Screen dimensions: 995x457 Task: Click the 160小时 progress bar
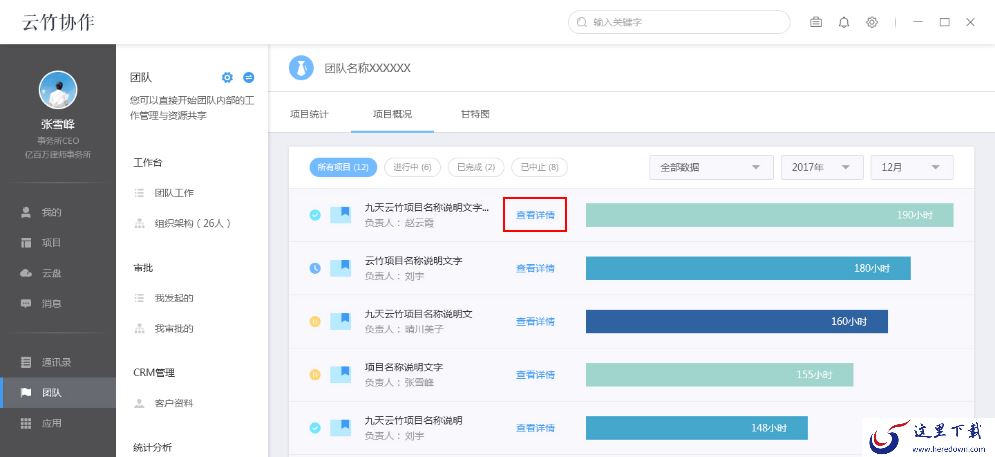(737, 321)
